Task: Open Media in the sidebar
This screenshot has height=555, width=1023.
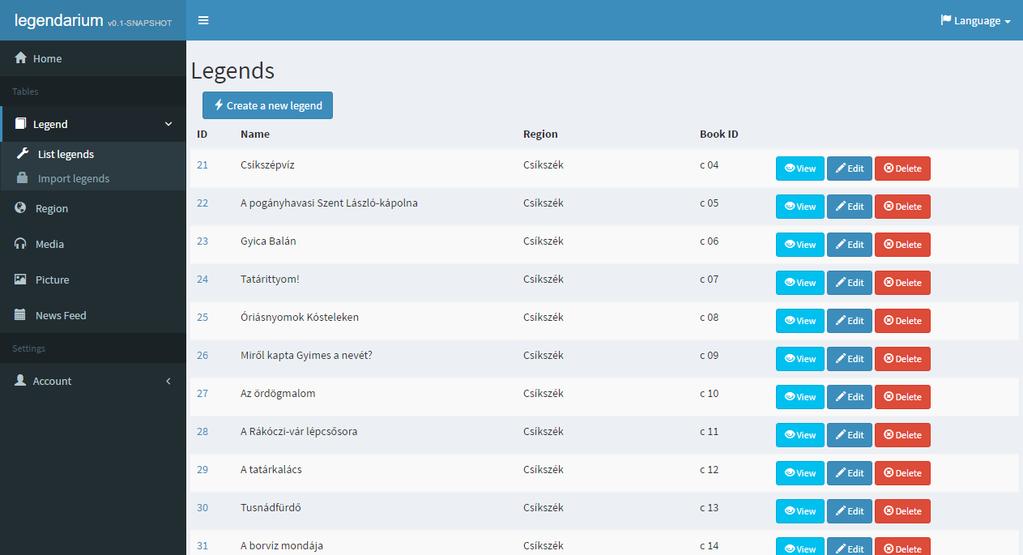Action: pyautogui.click(x=93, y=244)
